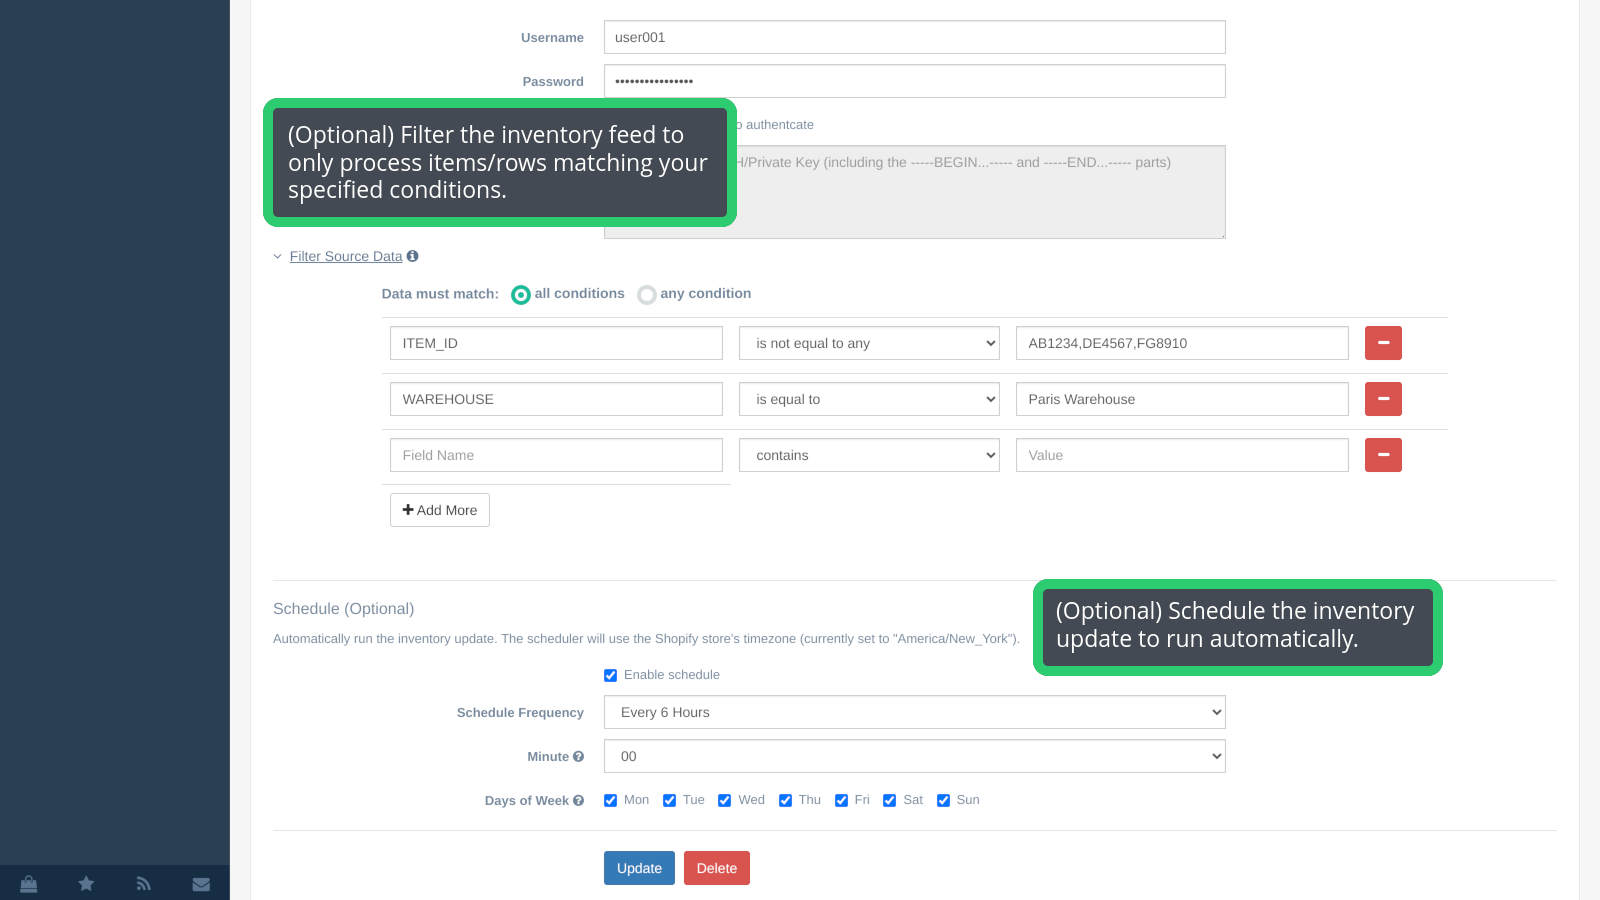Uncheck the Sun day checkbox
The width and height of the screenshot is (1600, 900).
943,800
